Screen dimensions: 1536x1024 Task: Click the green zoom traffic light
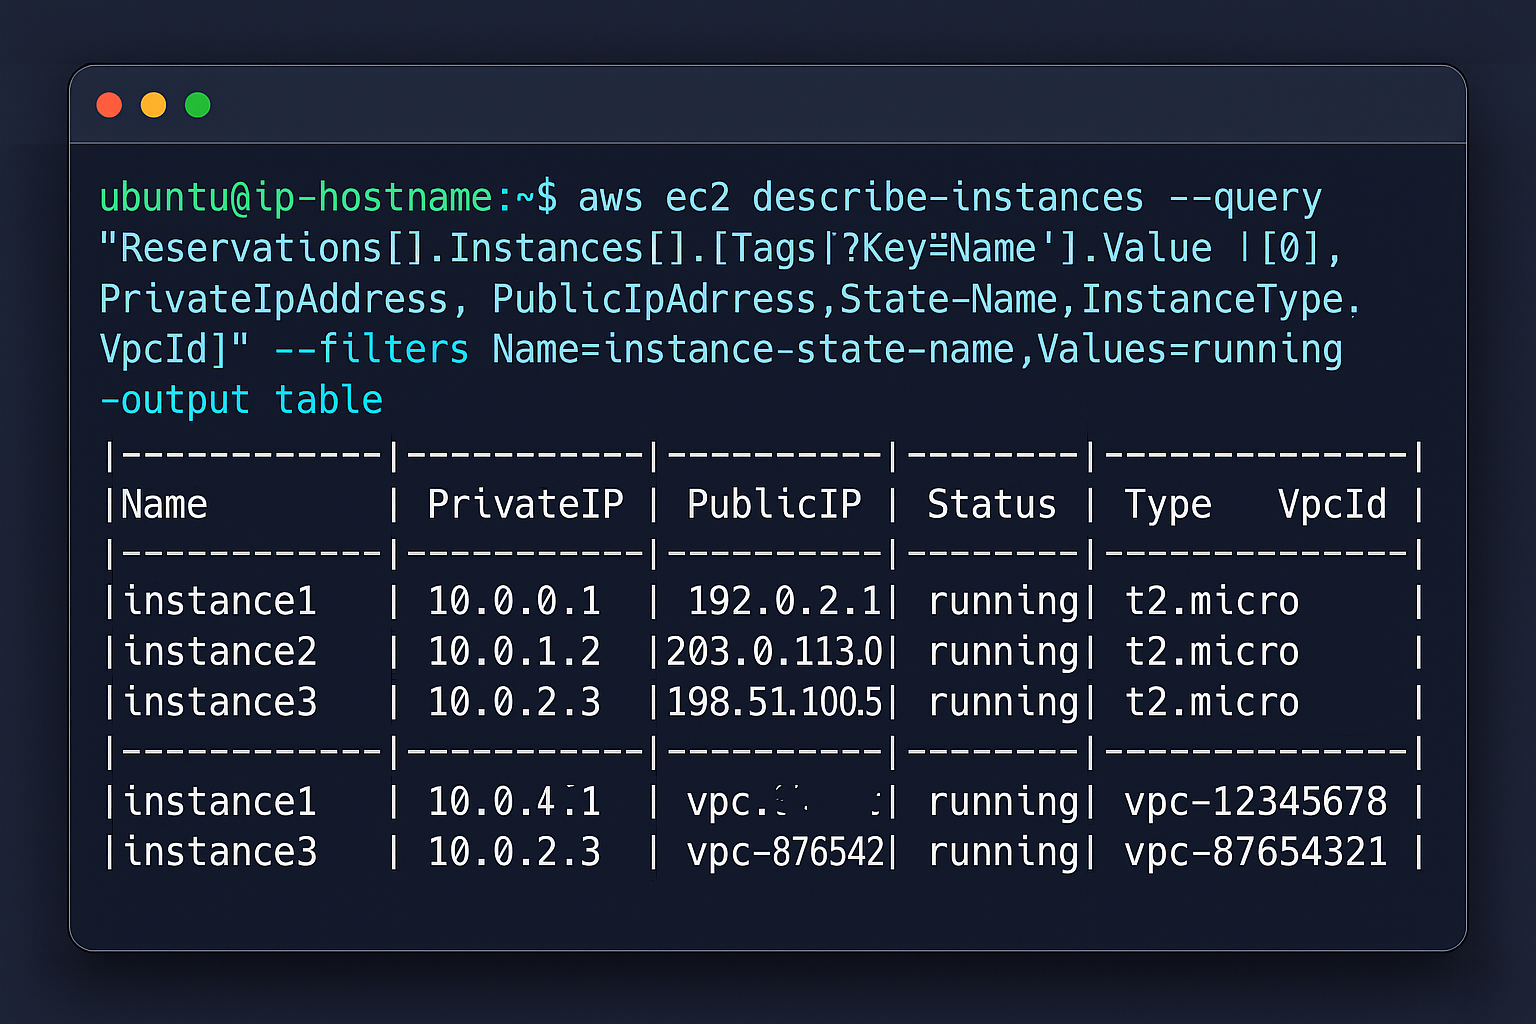(x=197, y=104)
